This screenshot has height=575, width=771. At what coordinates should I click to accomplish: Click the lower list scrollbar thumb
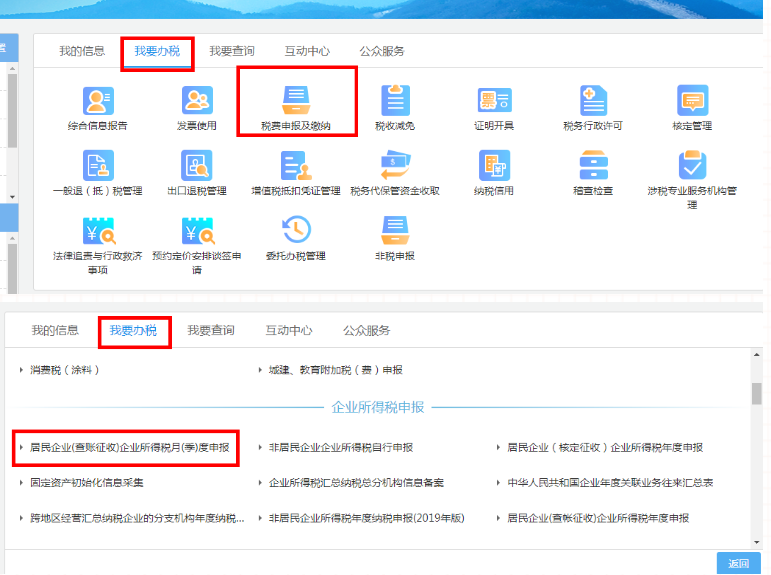point(756,393)
